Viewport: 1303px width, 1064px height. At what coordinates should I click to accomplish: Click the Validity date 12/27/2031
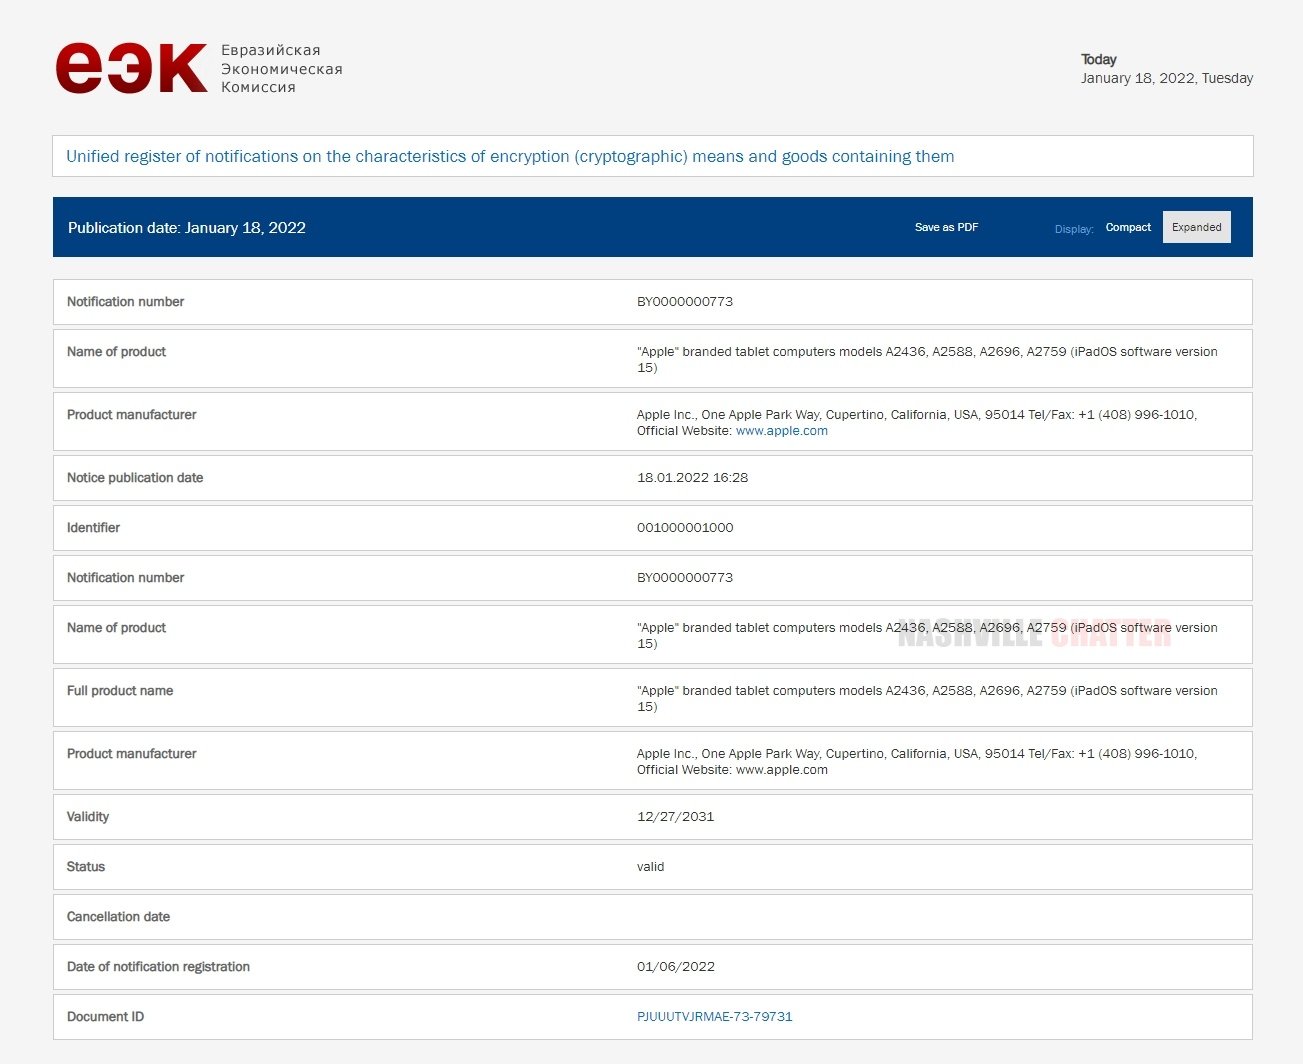click(x=675, y=817)
